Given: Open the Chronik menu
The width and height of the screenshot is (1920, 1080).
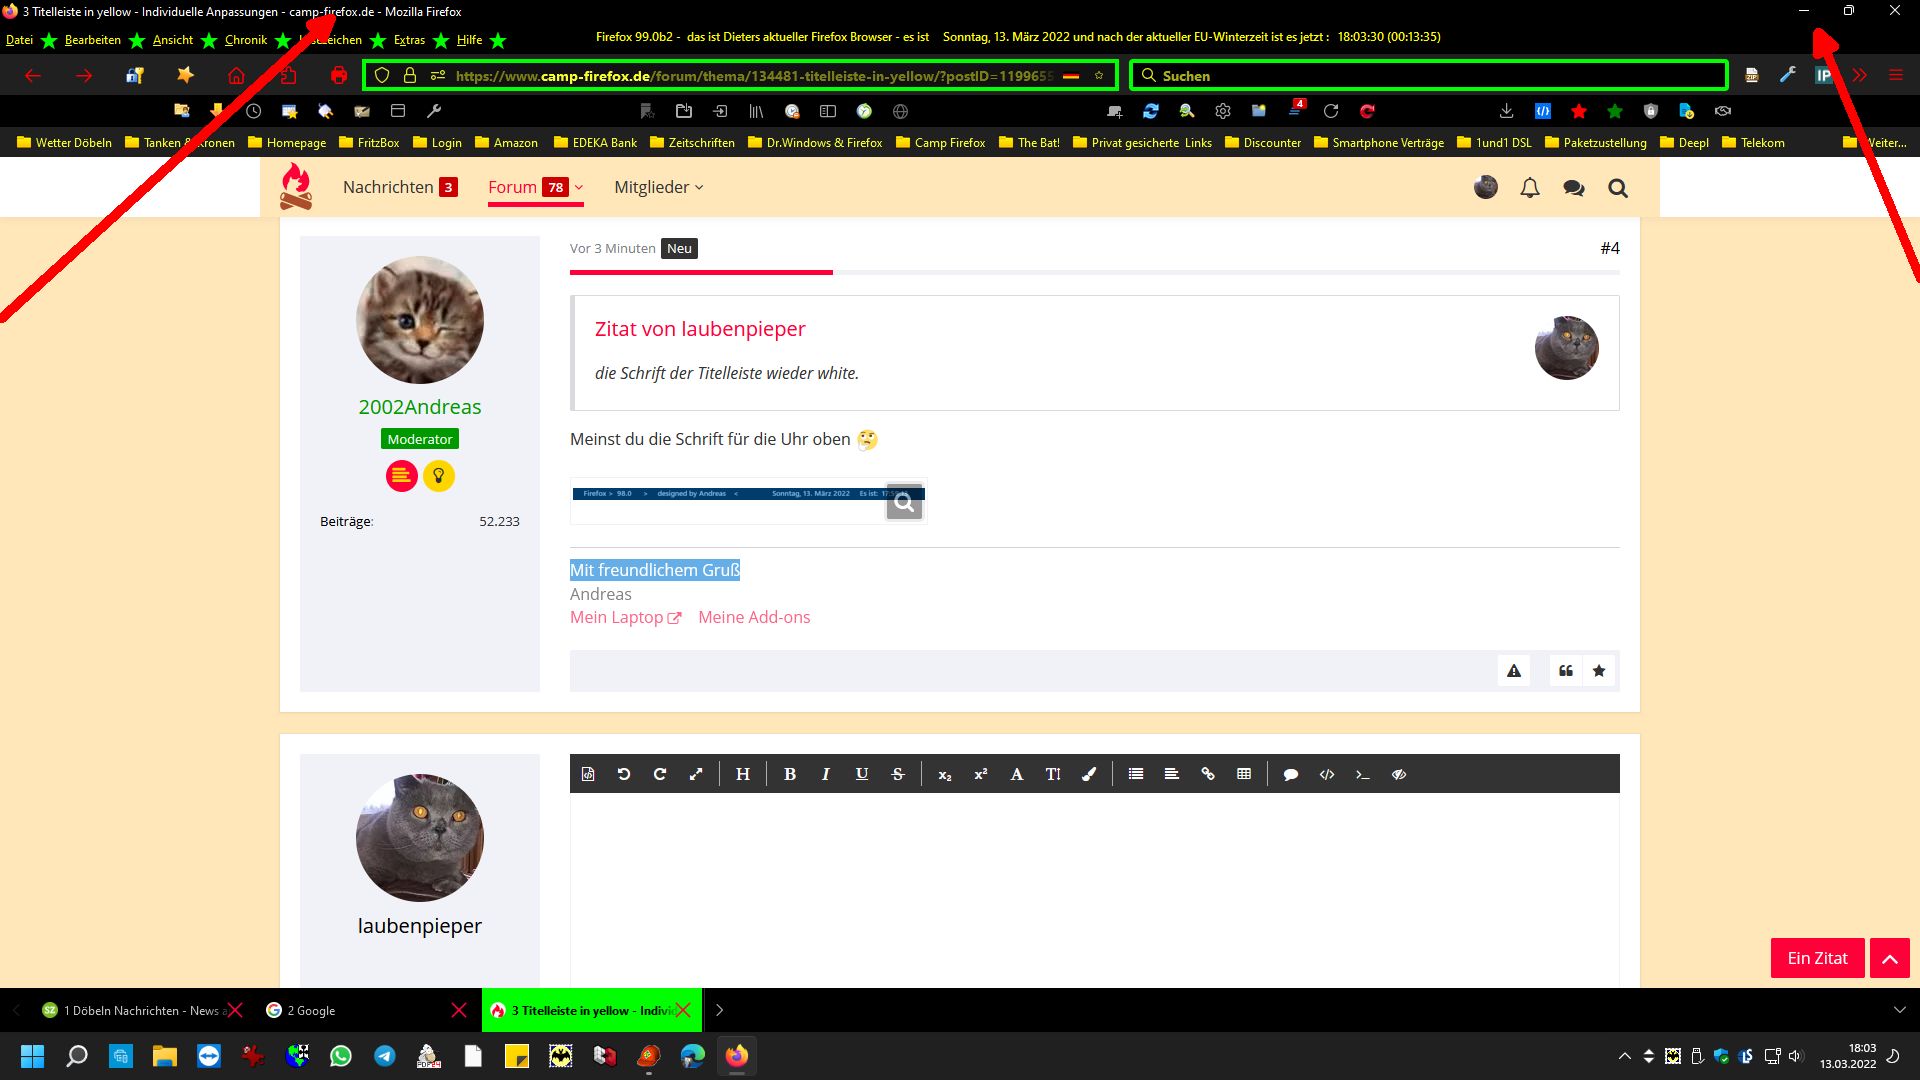Looking at the screenshot, I should (245, 40).
